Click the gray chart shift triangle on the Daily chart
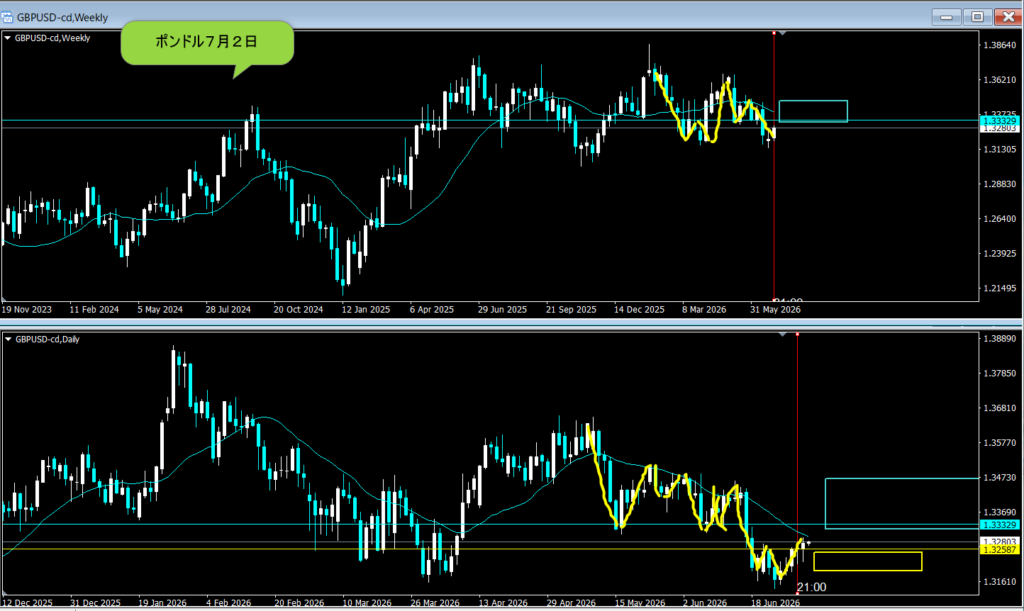This screenshot has height=611, width=1024. 782,334
